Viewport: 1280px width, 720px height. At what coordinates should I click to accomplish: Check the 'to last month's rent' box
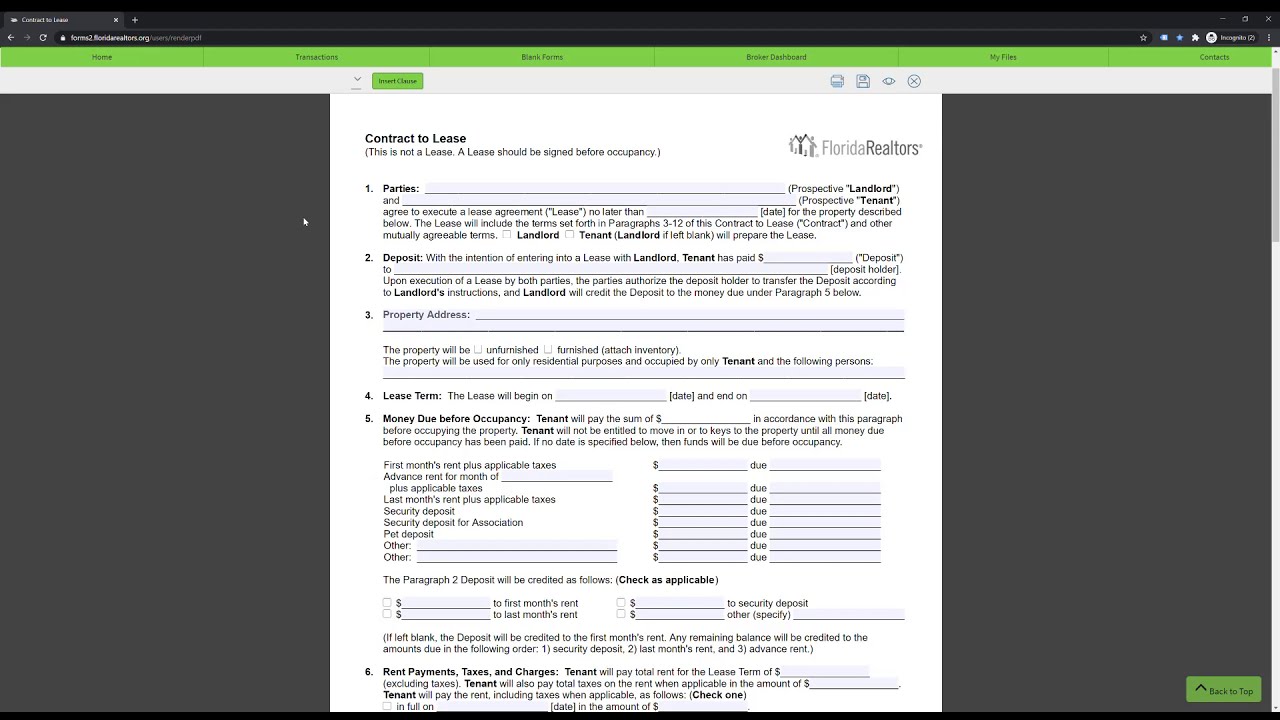point(387,614)
